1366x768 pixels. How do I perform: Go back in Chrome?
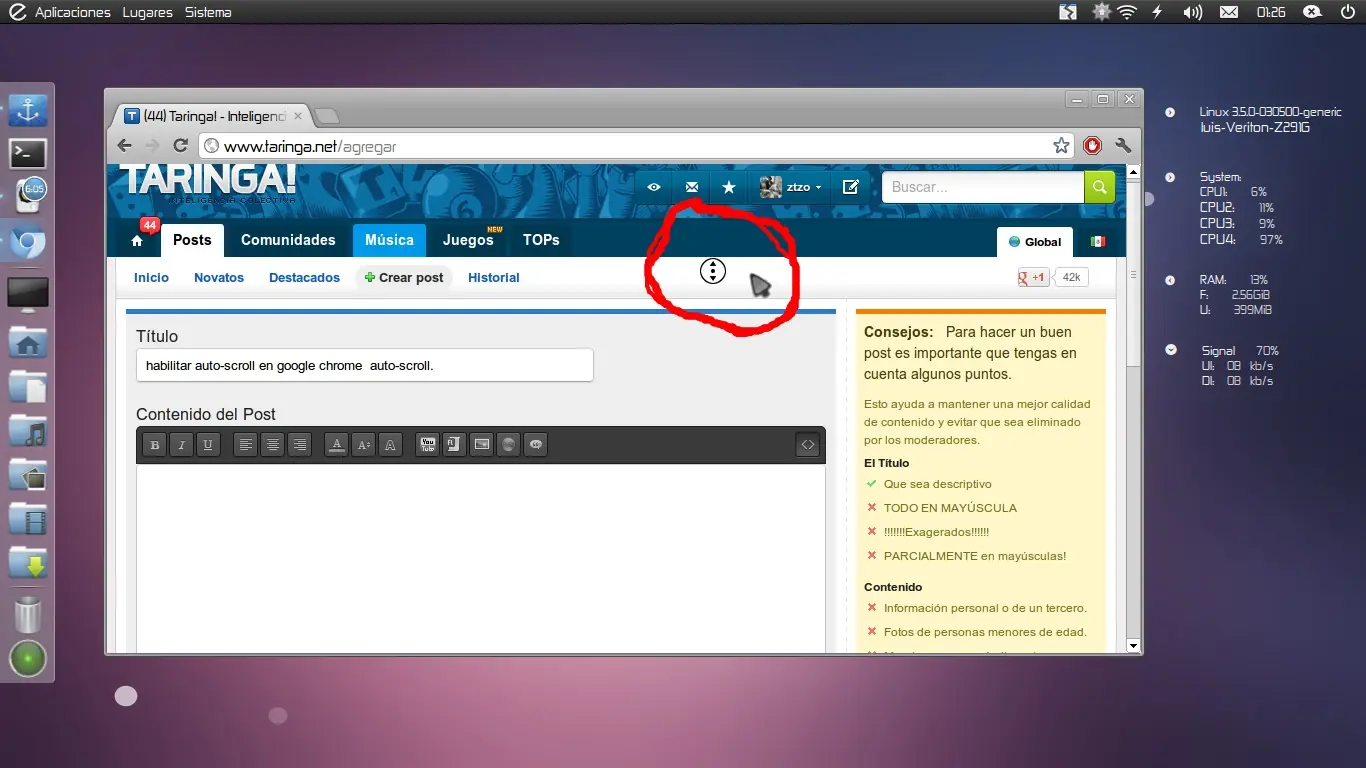click(124, 146)
